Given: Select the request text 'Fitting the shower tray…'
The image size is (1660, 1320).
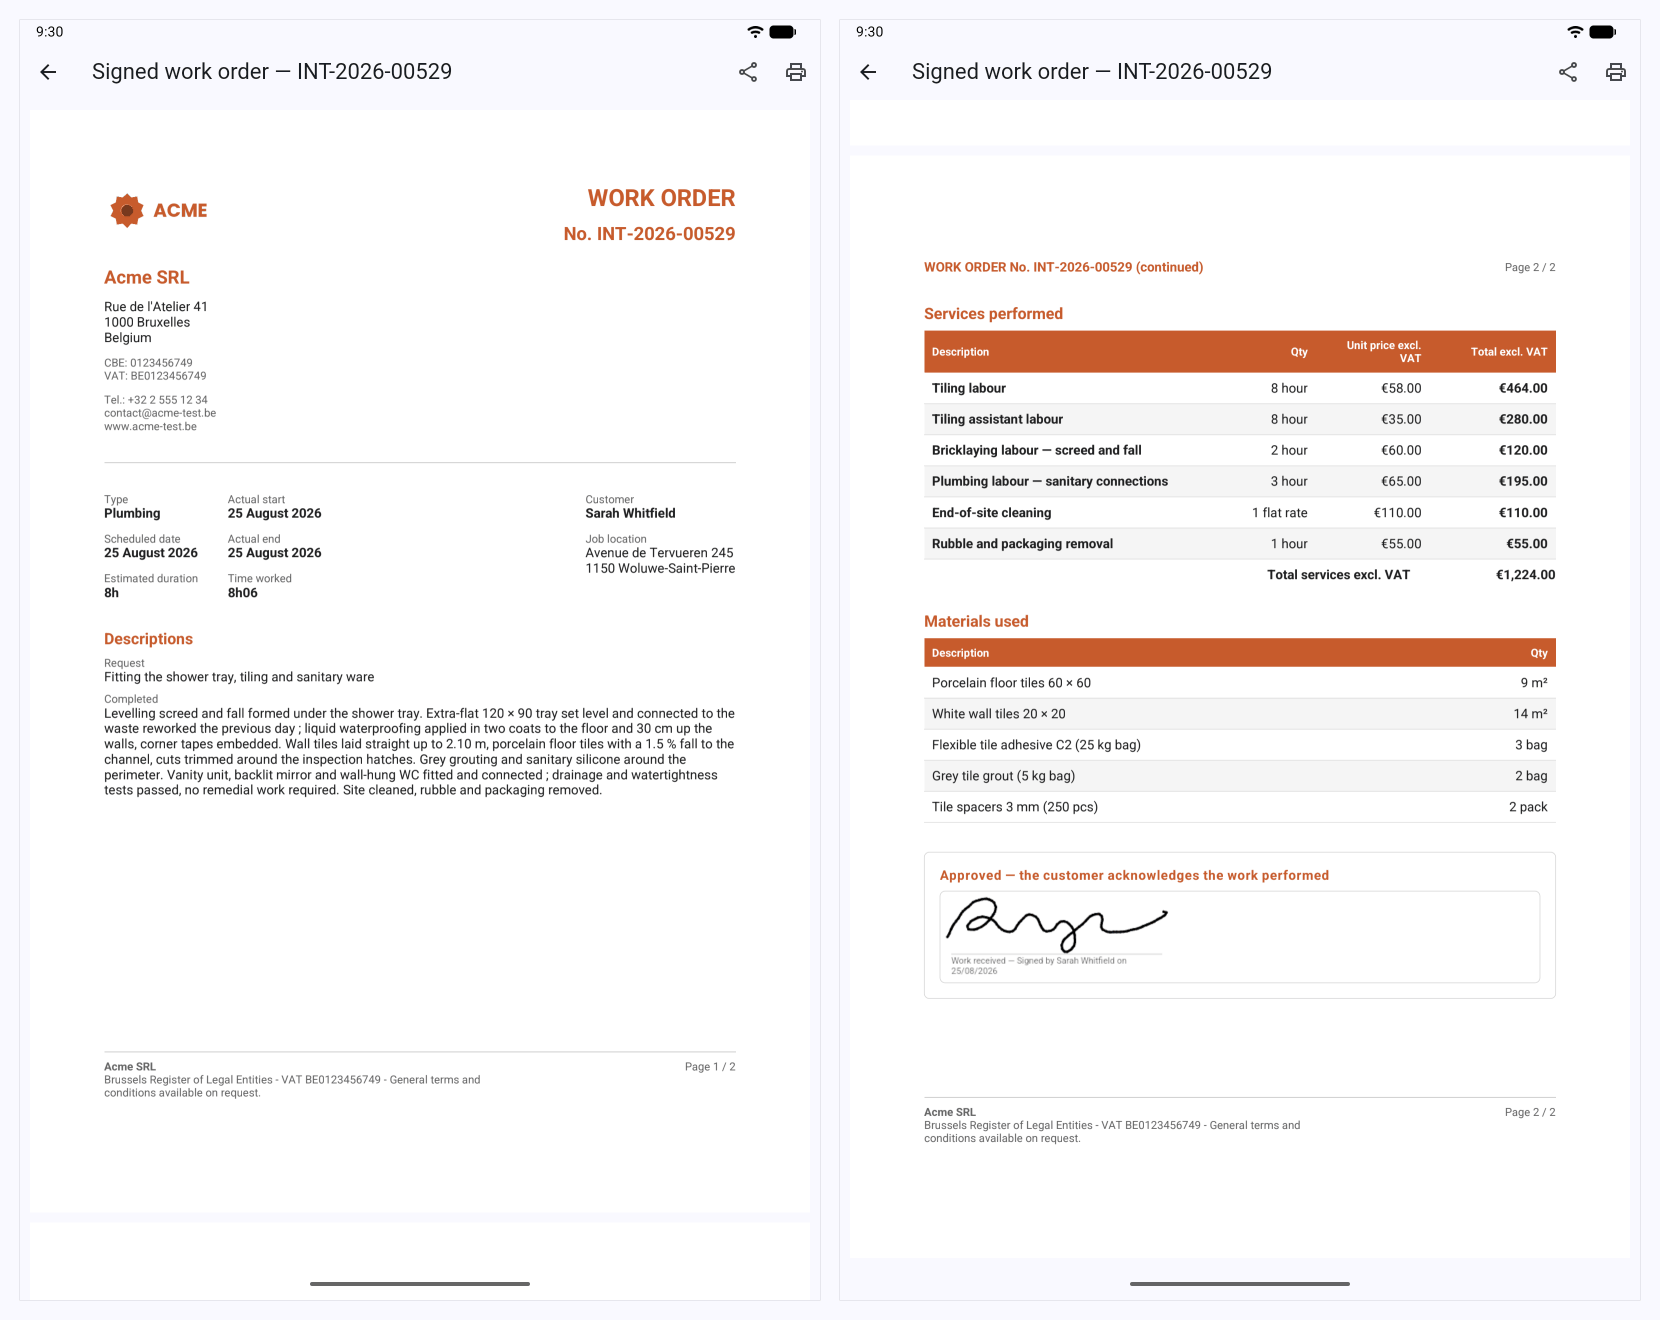Looking at the screenshot, I should [239, 677].
